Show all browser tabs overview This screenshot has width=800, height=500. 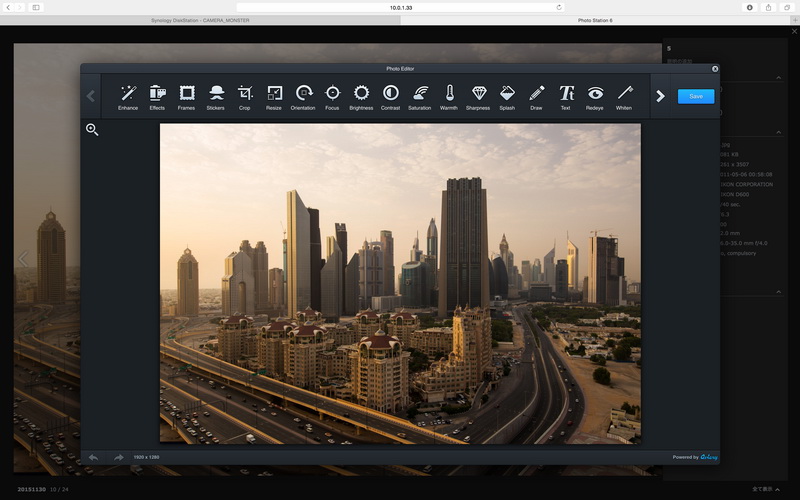pos(787,8)
